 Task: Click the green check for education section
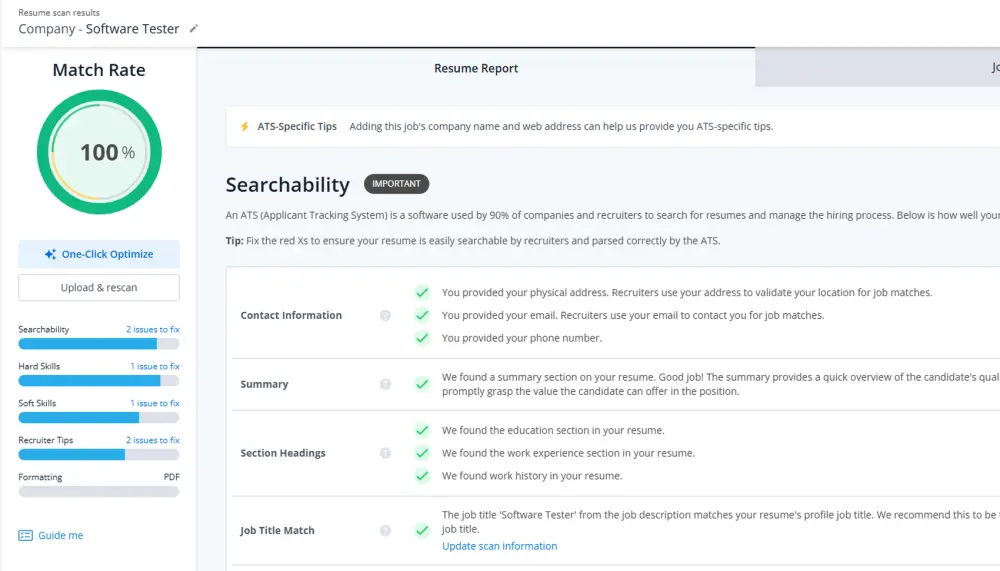422,430
